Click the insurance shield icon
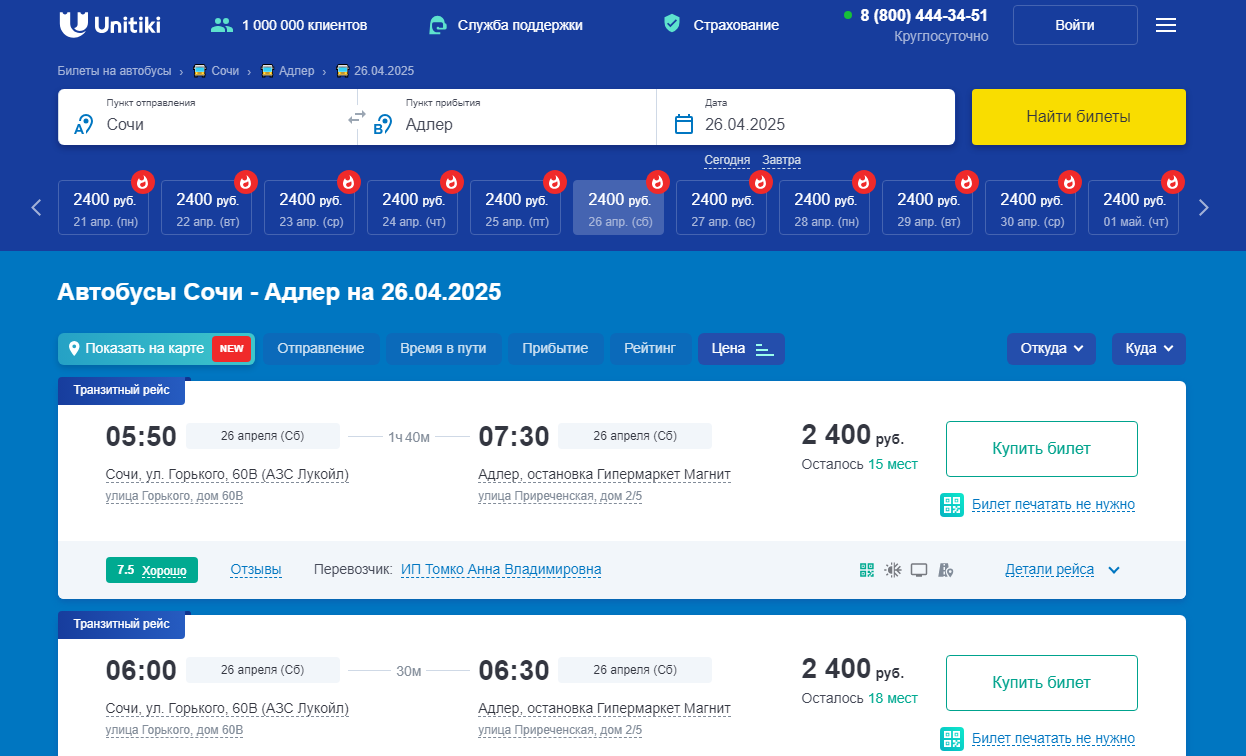The width and height of the screenshot is (1246, 756). click(673, 24)
